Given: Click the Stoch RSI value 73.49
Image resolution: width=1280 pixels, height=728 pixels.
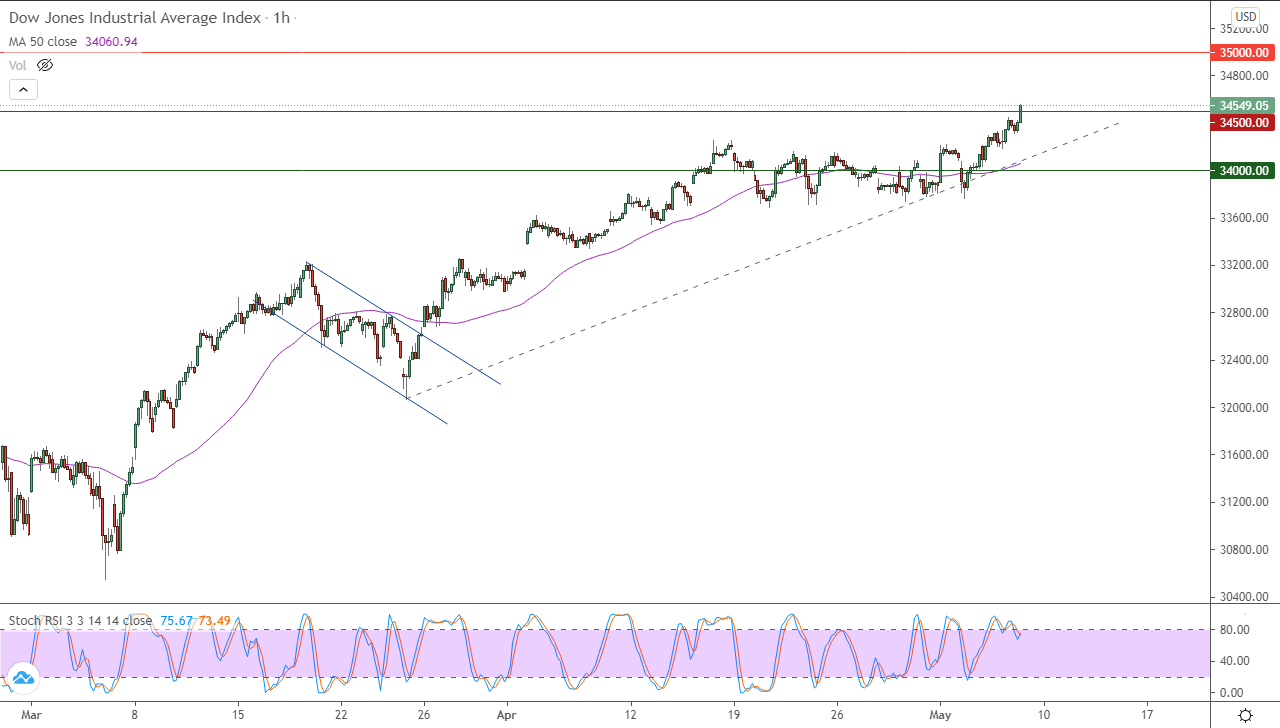Looking at the screenshot, I should [x=214, y=620].
